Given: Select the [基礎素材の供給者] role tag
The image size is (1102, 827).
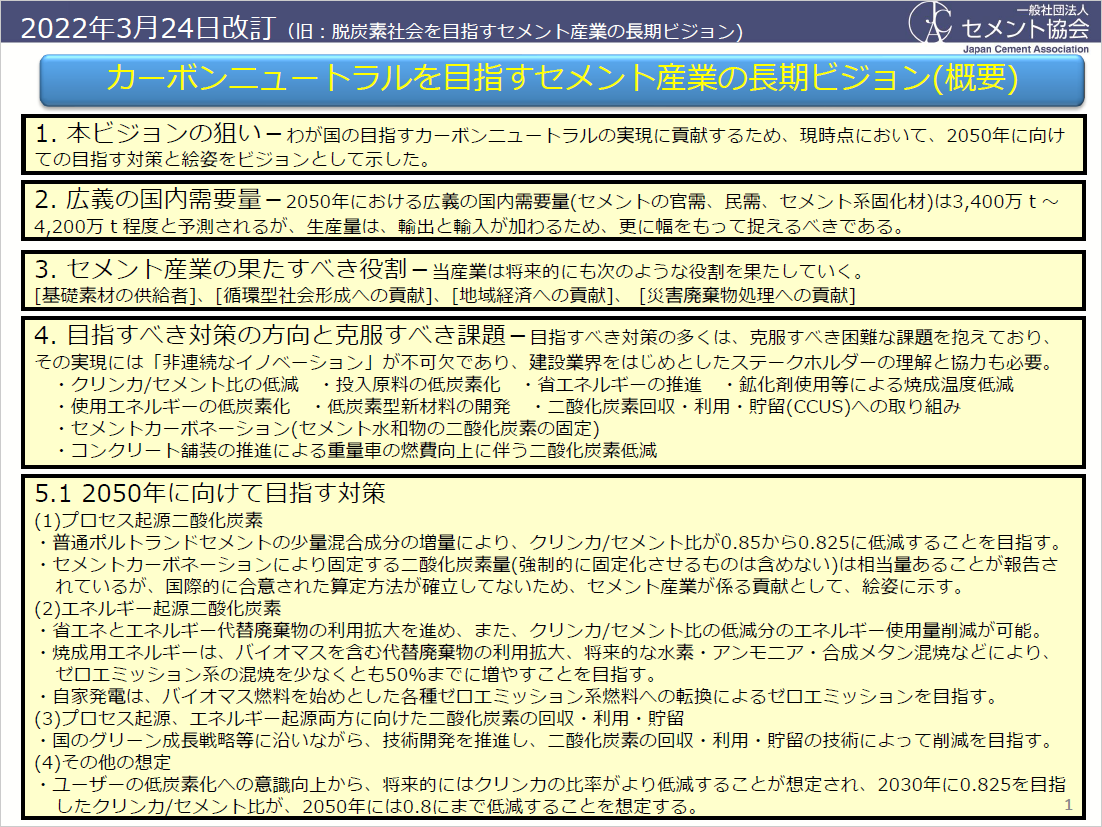Looking at the screenshot, I should click(105, 290).
